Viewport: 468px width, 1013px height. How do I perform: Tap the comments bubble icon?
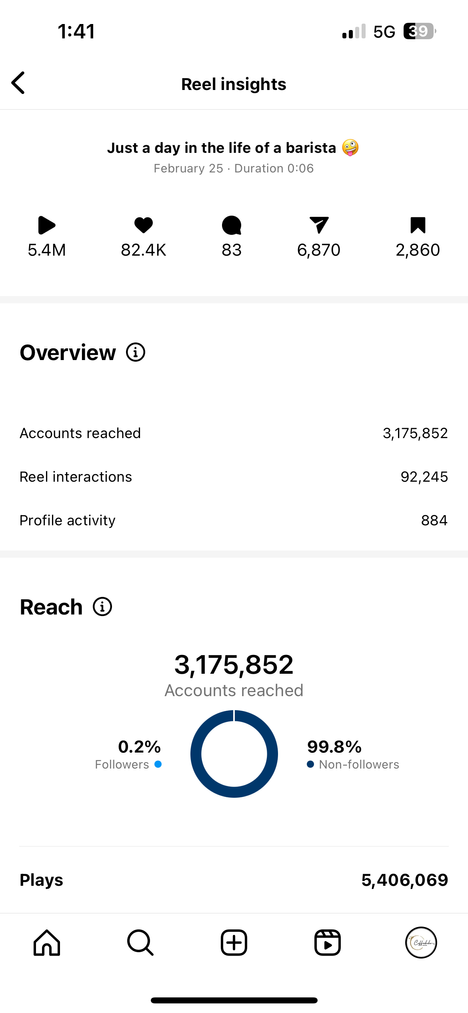click(x=231, y=225)
